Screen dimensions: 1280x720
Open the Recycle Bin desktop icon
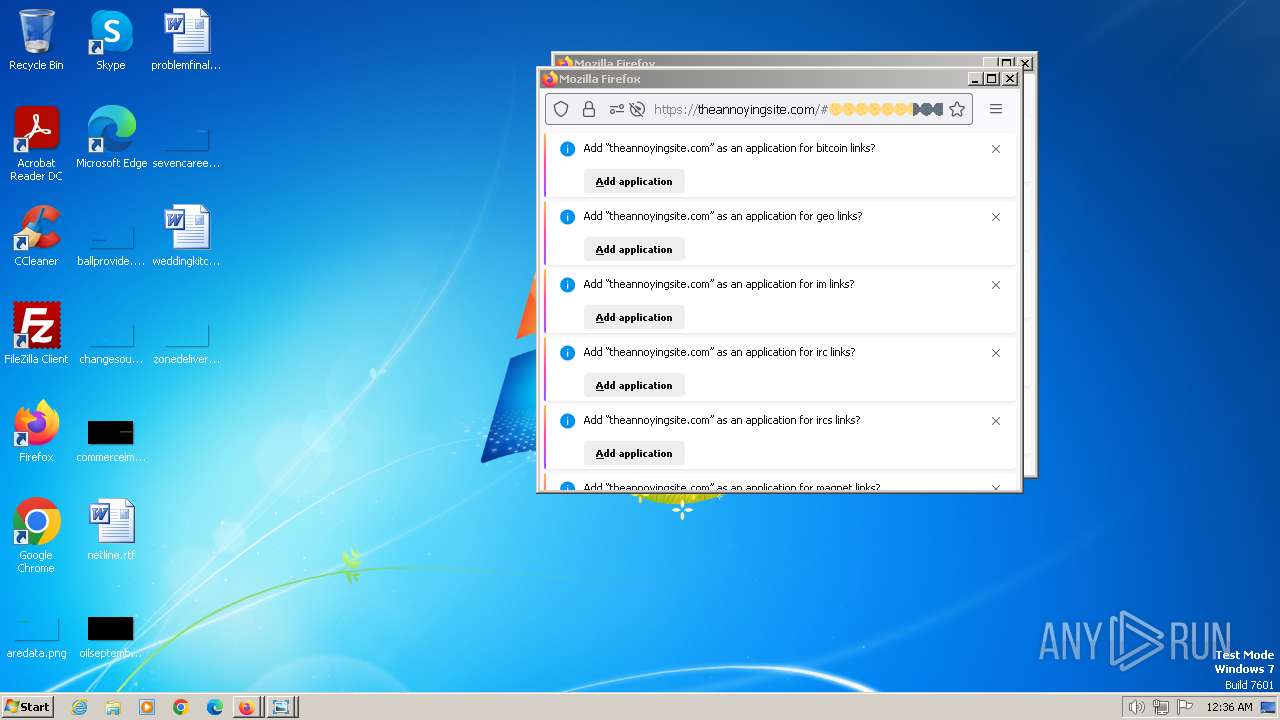[x=36, y=41]
